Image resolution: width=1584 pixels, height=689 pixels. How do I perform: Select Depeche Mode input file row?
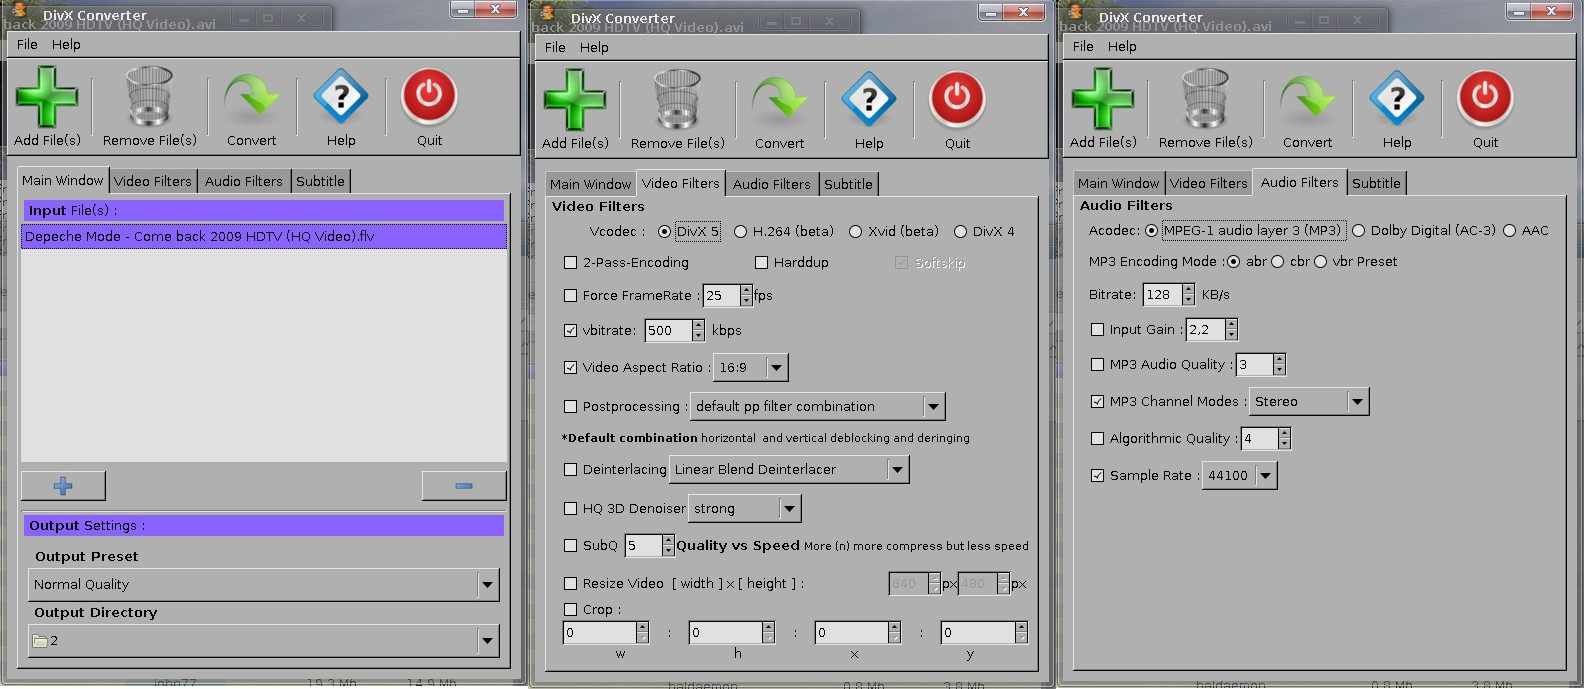(x=264, y=237)
